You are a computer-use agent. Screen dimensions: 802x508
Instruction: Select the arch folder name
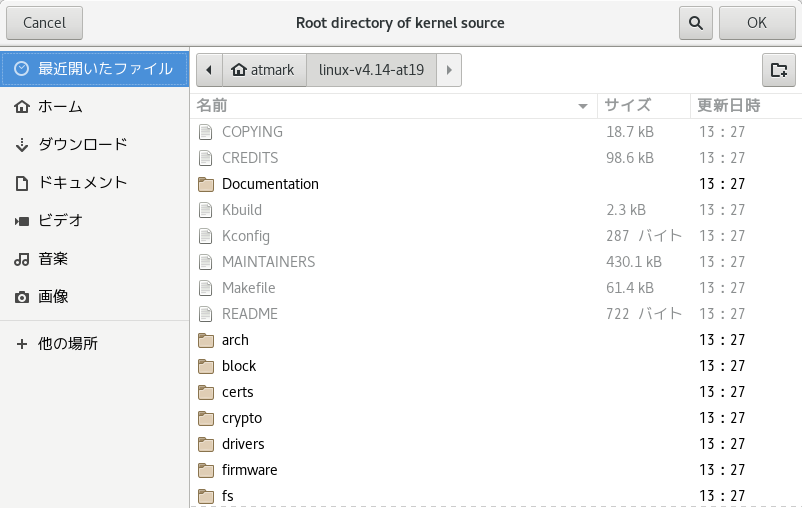tap(235, 340)
